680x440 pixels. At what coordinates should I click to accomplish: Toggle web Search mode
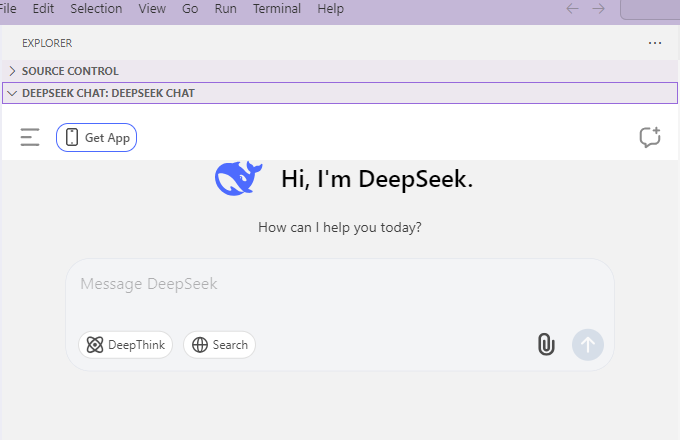click(x=219, y=345)
